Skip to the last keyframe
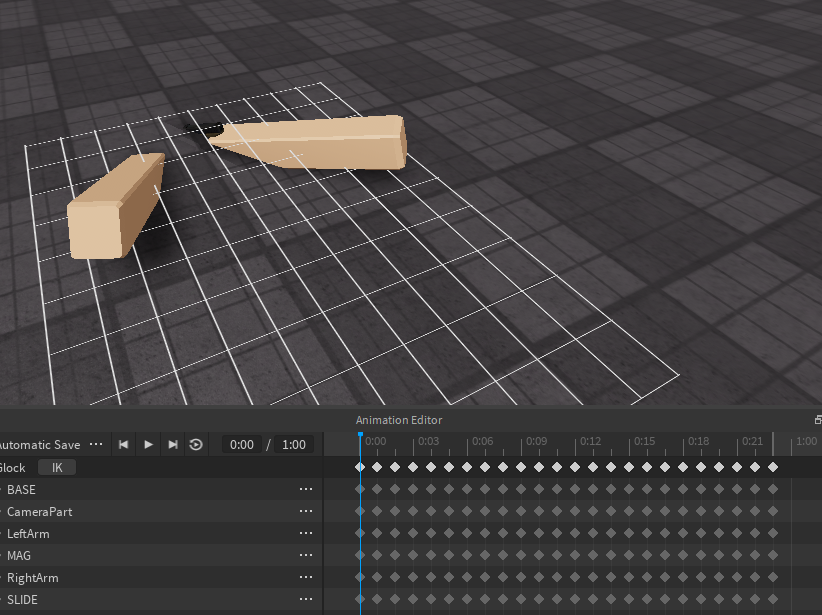822x615 pixels. pyautogui.click(x=171, y=444)
